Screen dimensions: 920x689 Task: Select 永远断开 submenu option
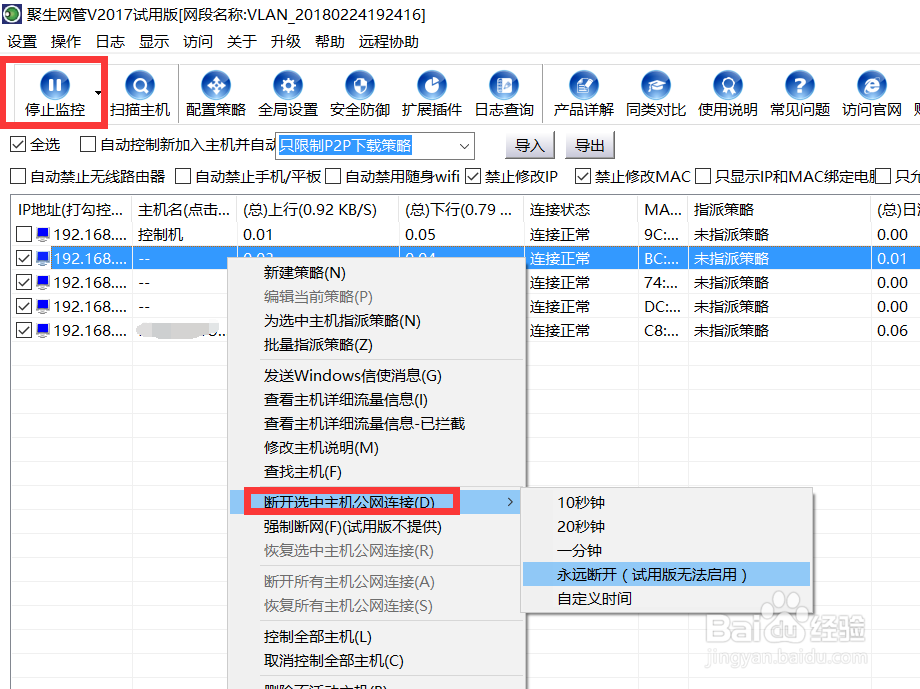coord(667,575)
